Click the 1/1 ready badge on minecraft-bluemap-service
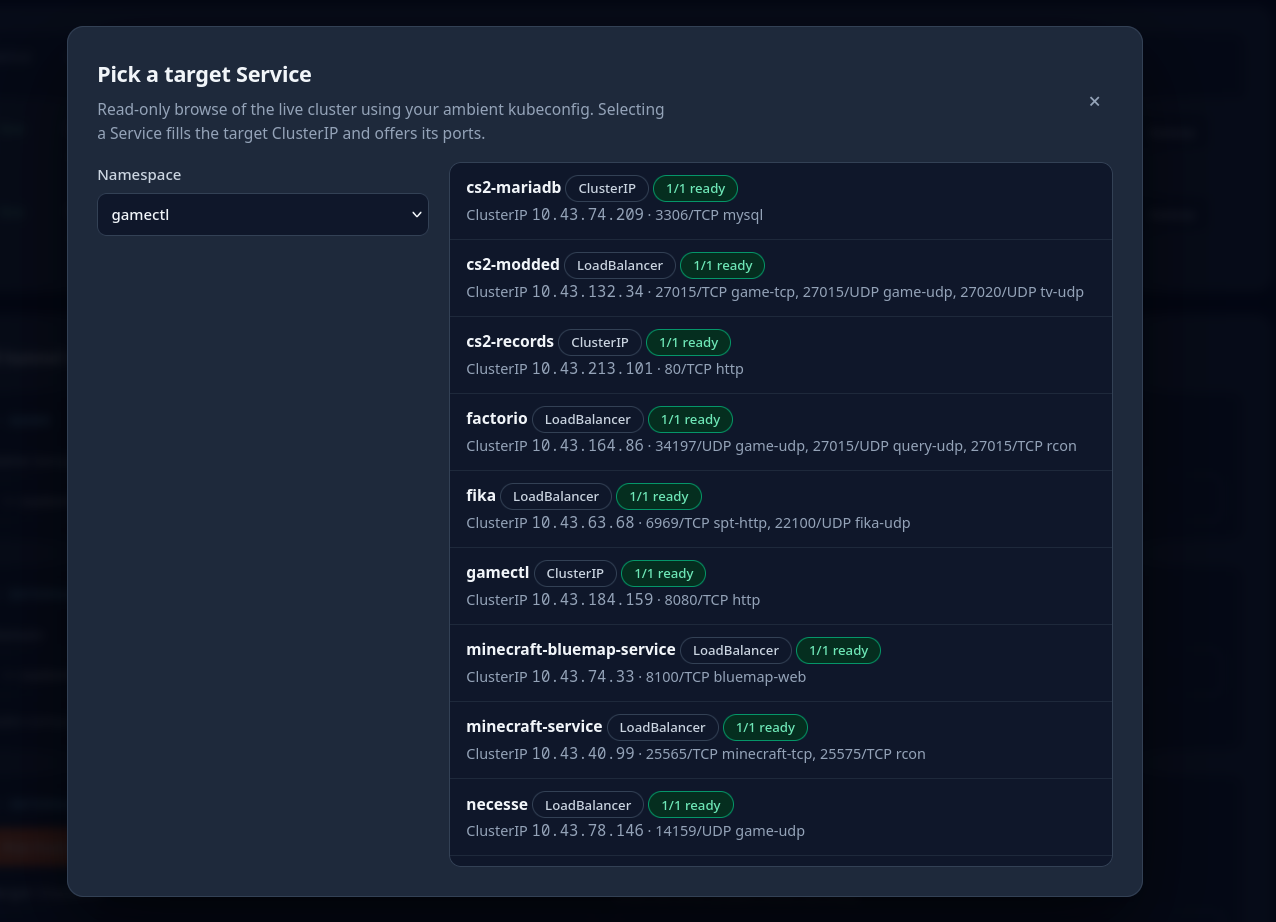The width and height of the screenshot is (1276, 922). (x=839, y=650)
